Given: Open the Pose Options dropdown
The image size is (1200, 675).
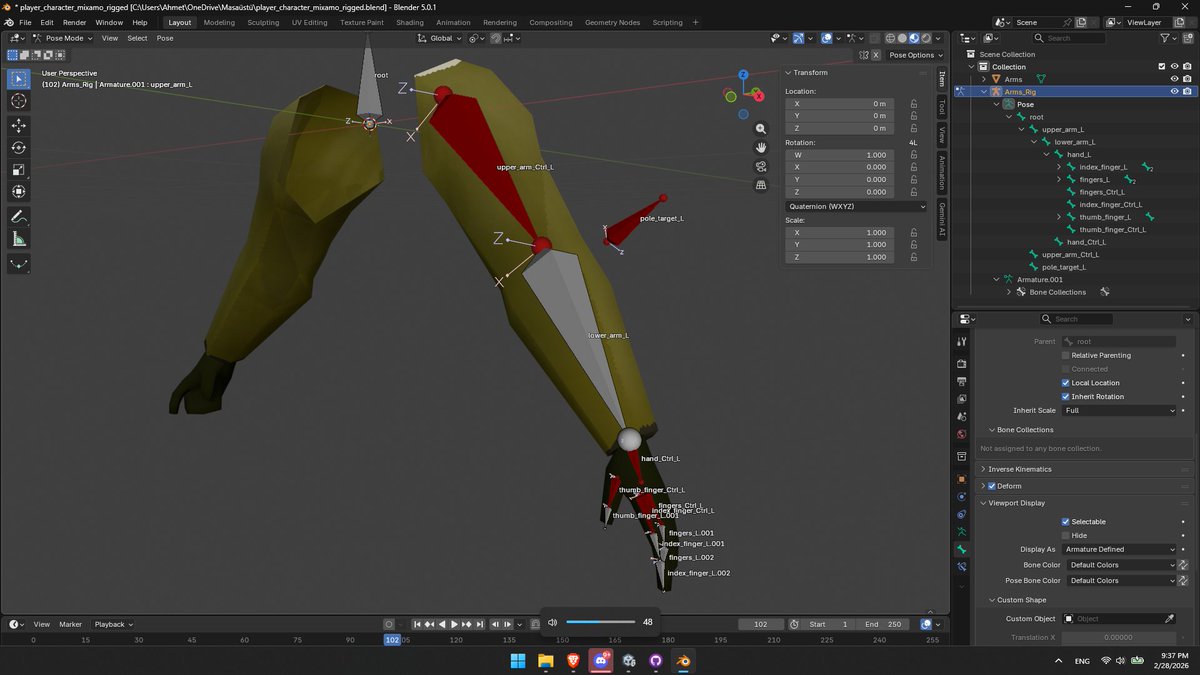Looking at the screenshot, I should pyautogui.click(x=915, y=55).
